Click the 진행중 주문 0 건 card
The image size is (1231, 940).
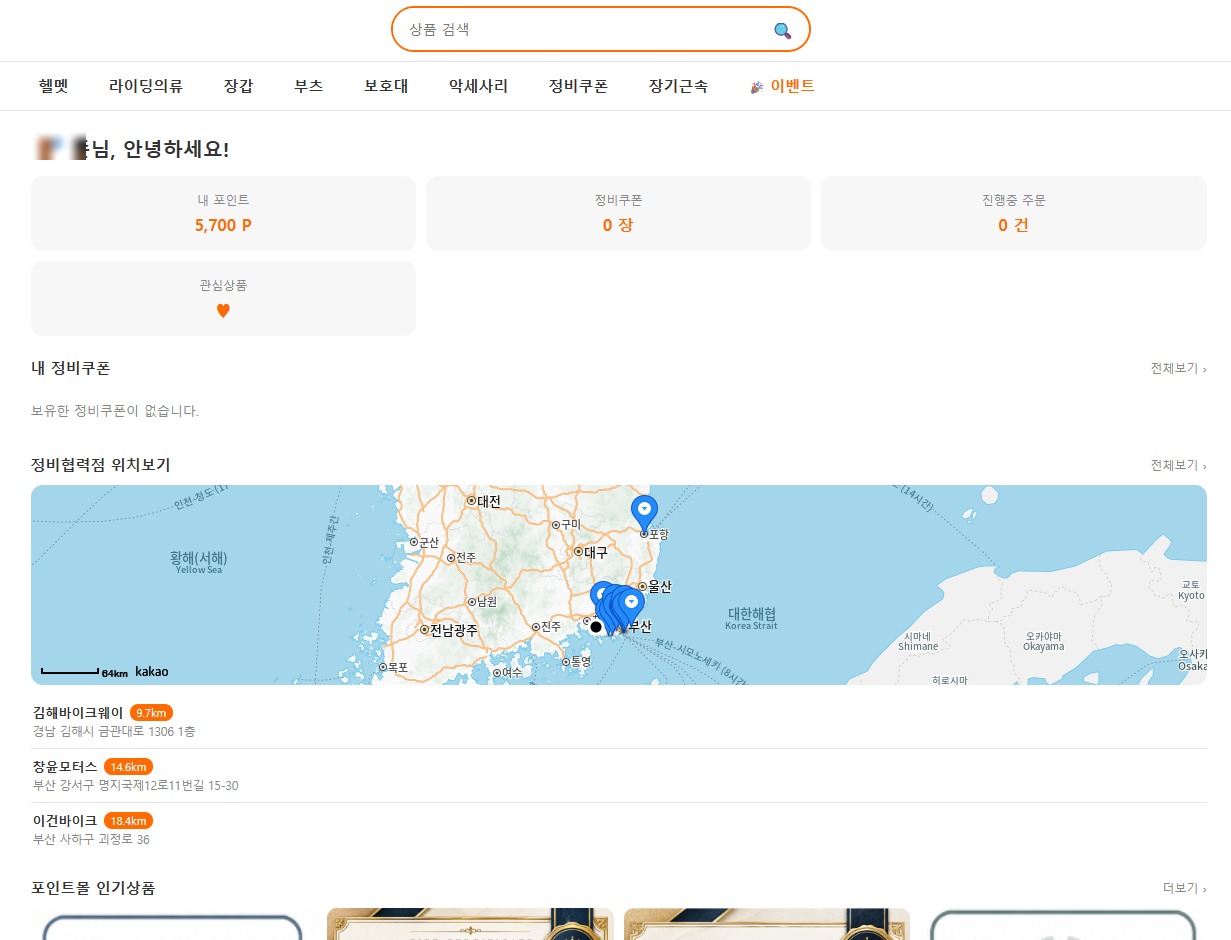pos(1014,213)
